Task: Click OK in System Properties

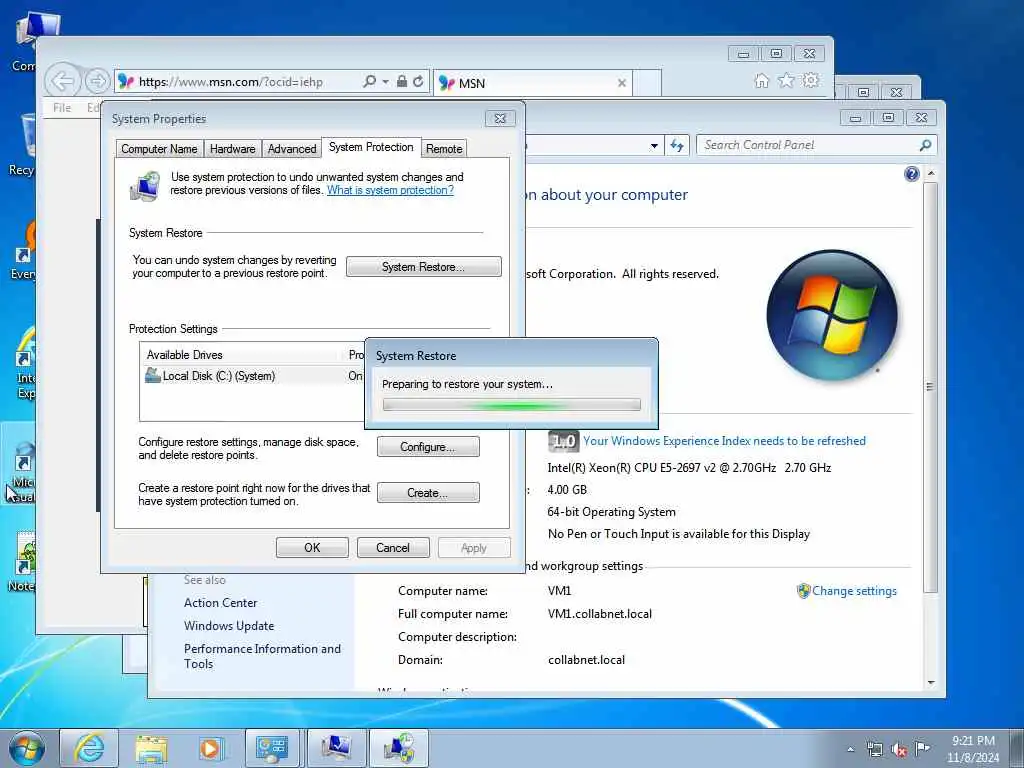Action: 312,547
